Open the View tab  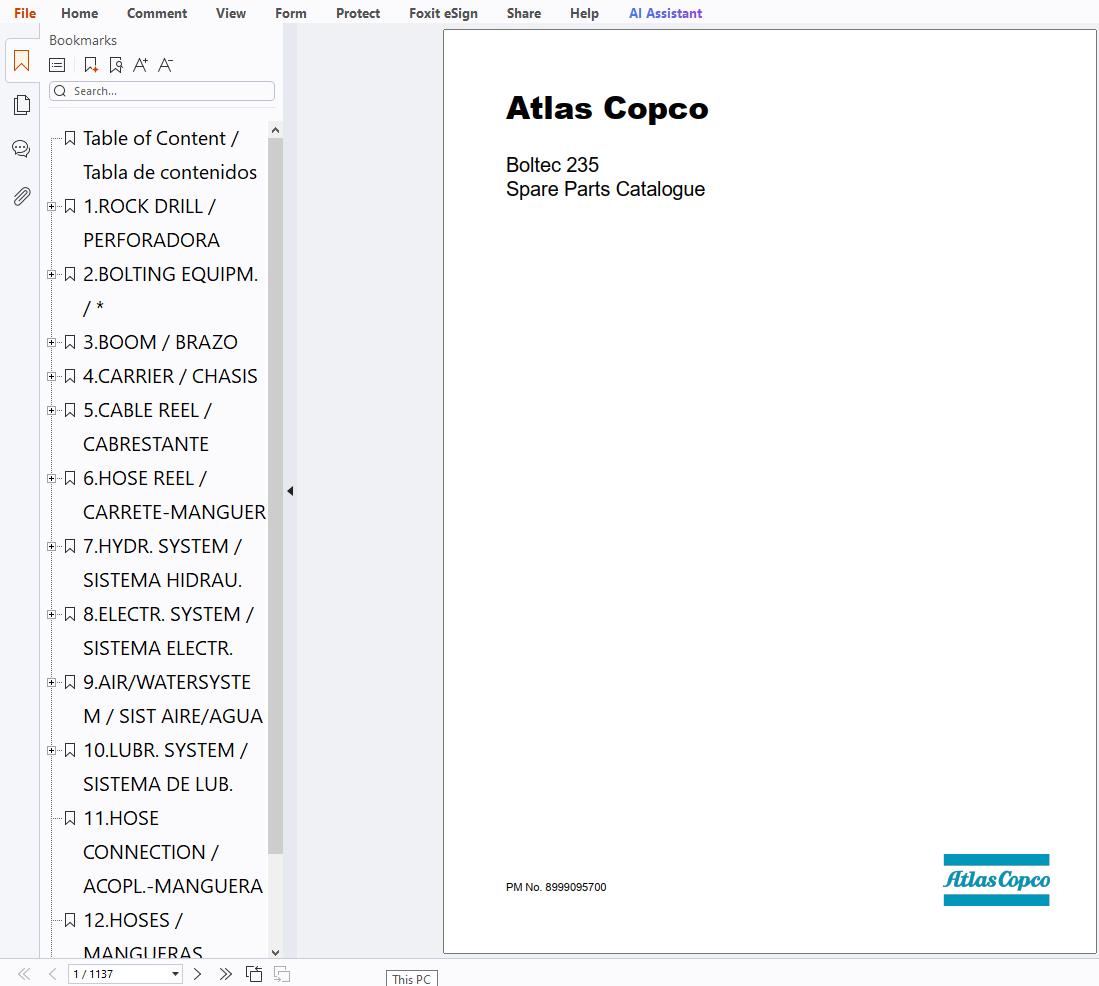[x=231, y=13]
